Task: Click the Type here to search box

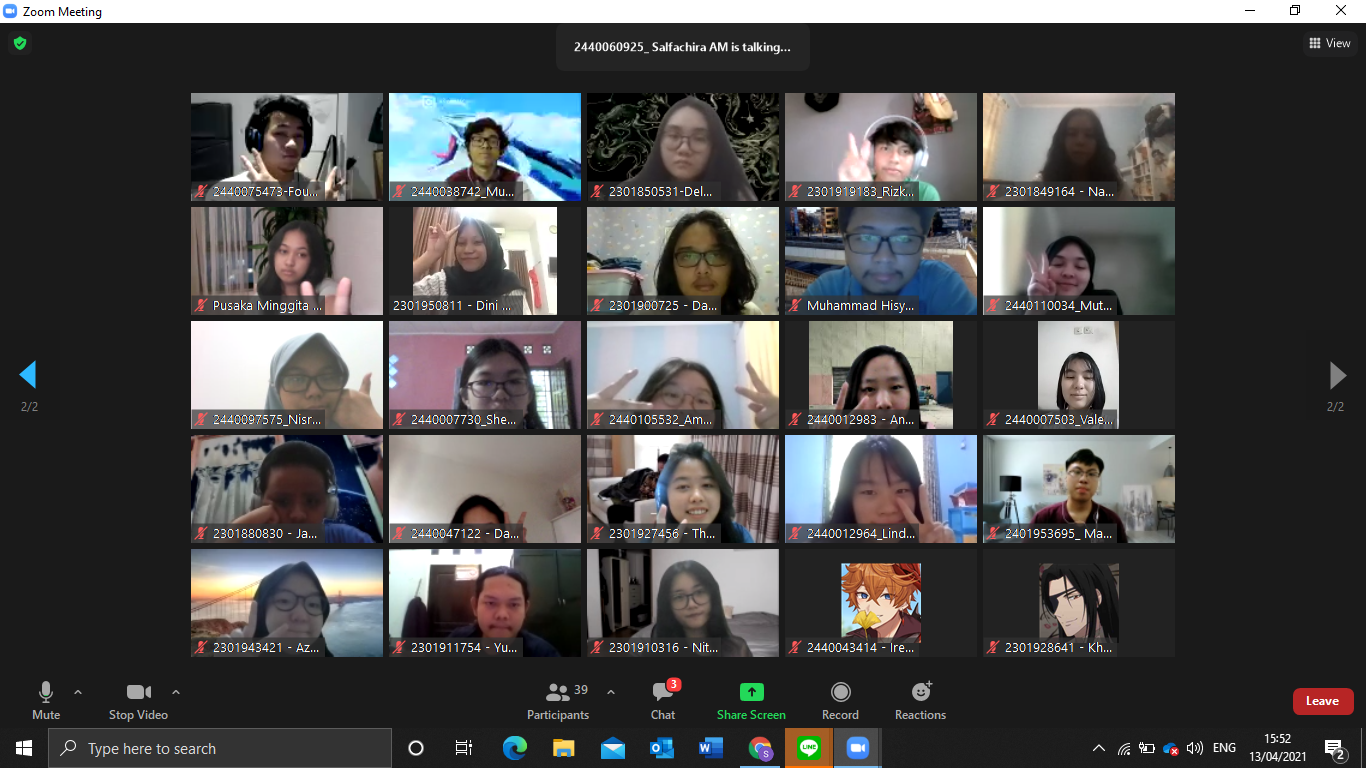Action: (x=220, y=748)
